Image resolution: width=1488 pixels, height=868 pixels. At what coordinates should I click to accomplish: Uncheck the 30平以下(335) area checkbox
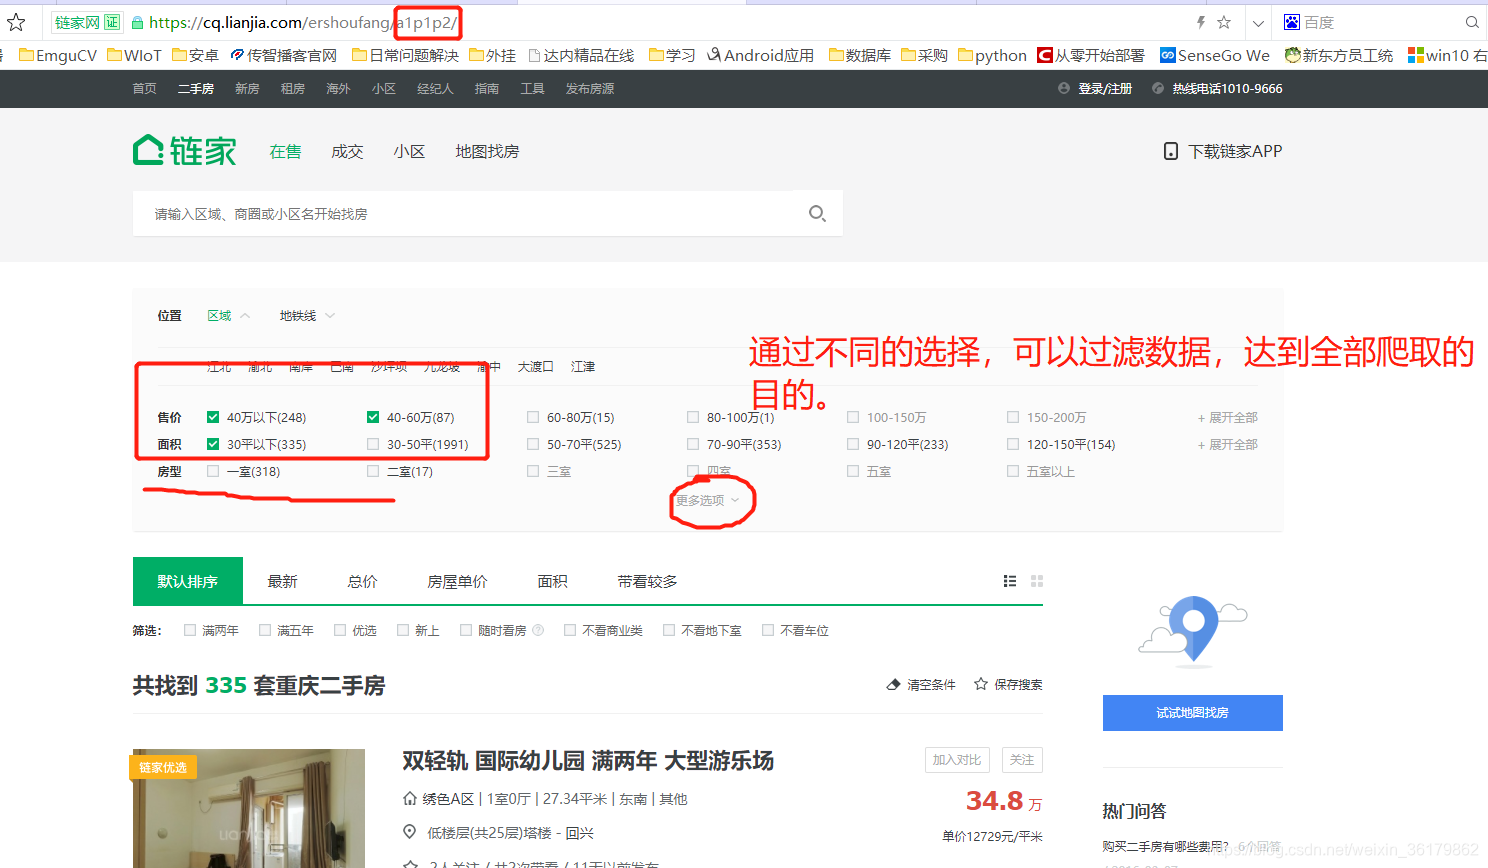click(213, 444)
